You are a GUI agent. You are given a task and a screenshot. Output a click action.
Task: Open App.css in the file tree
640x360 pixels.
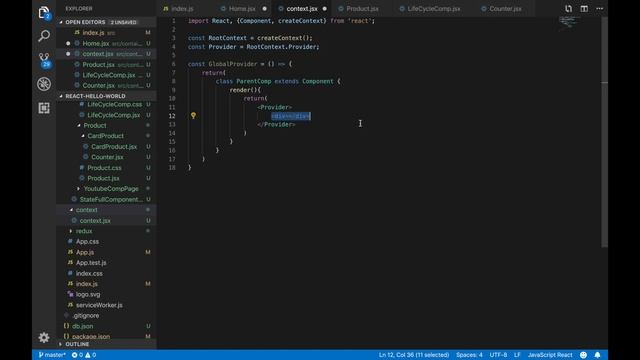(x=106, y=242)
